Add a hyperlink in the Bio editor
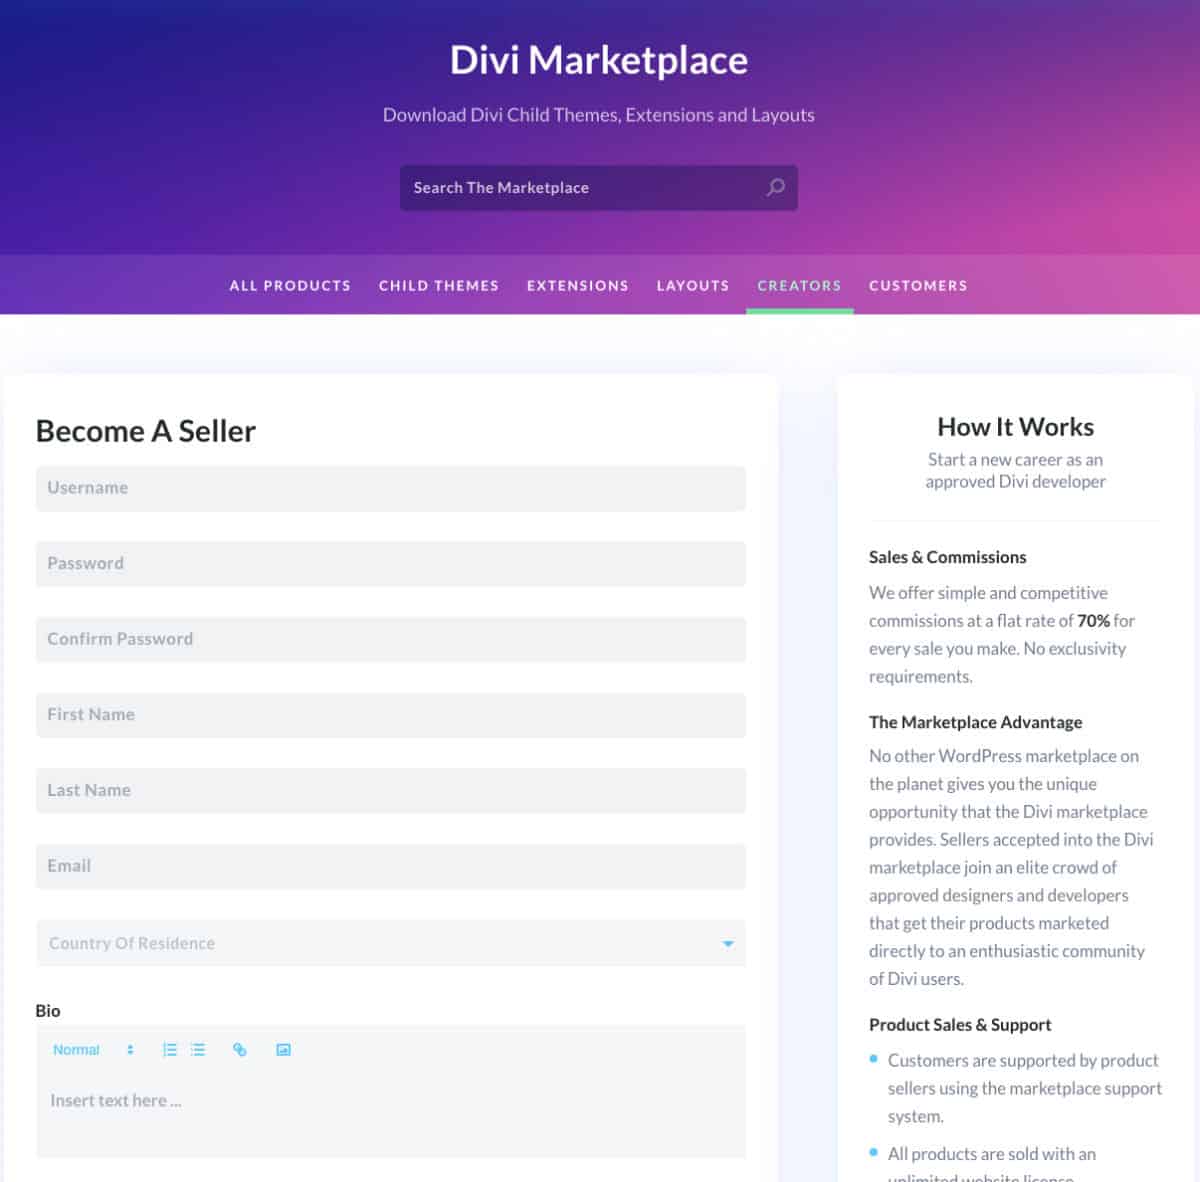 point(240,1050)
